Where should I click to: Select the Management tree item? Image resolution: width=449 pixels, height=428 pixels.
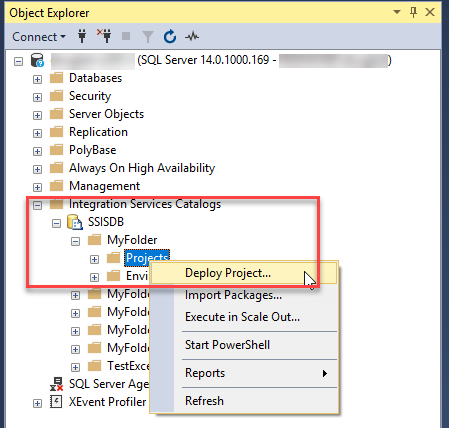[104, 186]
